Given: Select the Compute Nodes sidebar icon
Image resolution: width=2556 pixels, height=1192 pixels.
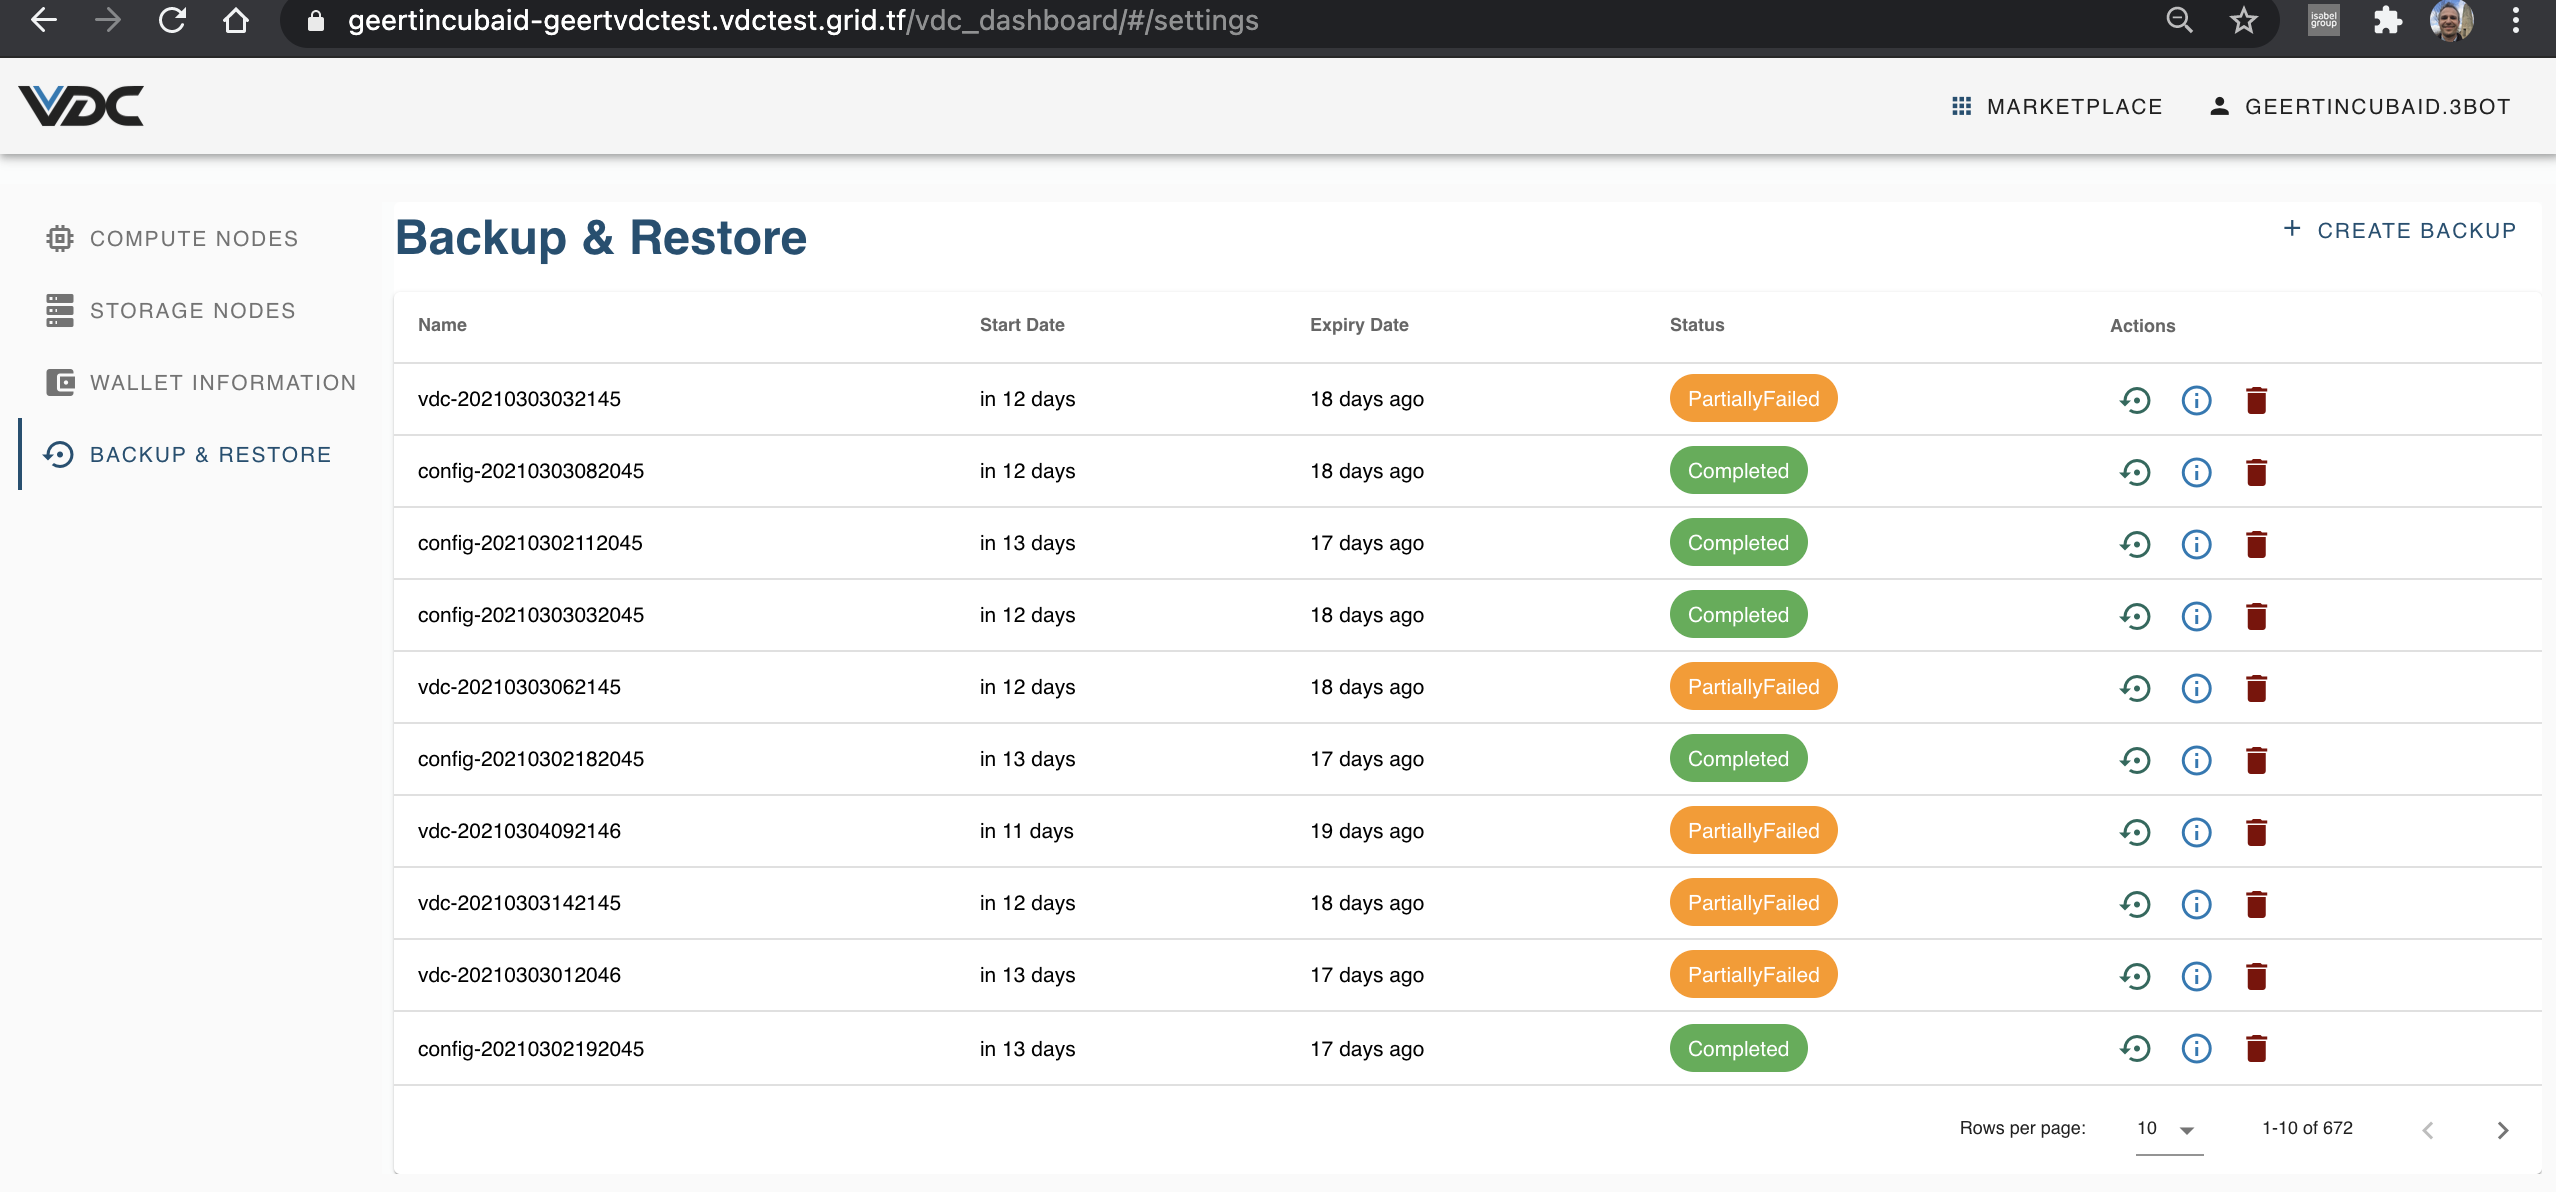Looking at the screenshot, I should (x=60, y=238).
